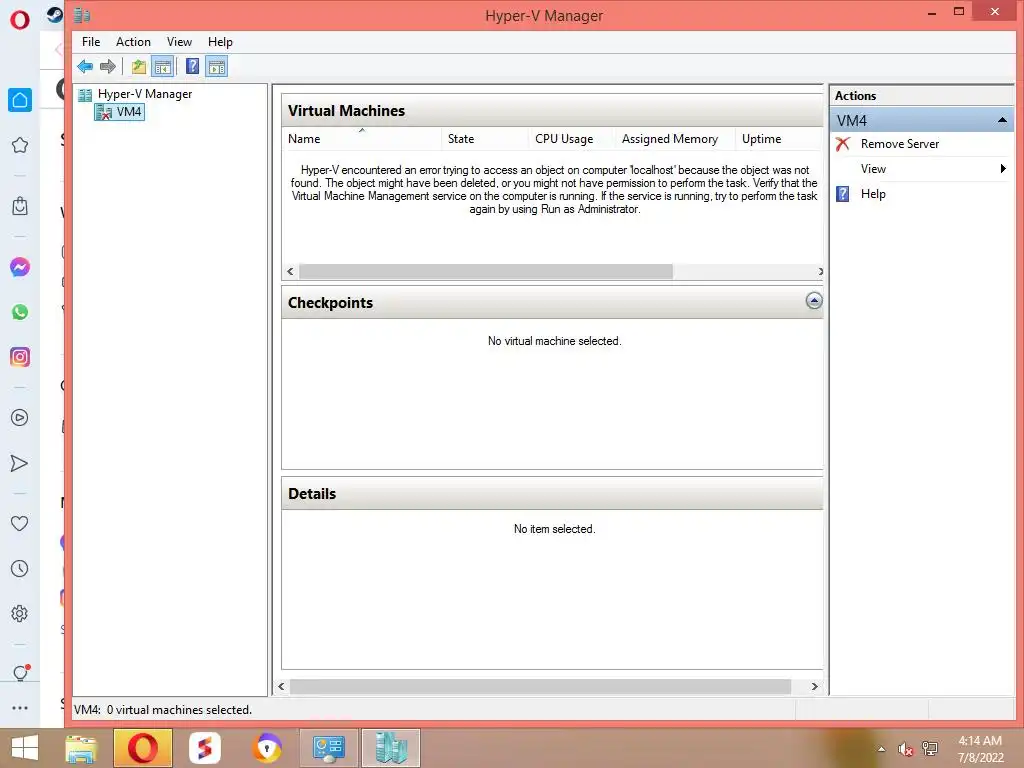
Task: Click the muted volume tray icon
Action: 905,749
